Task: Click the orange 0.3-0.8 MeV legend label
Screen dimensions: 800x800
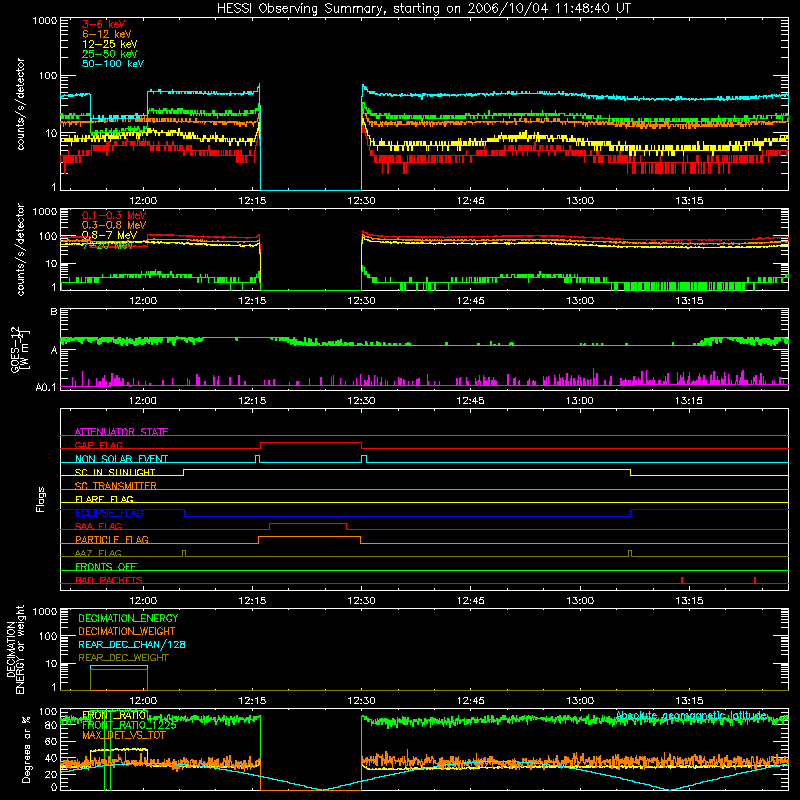Action: 114,225
